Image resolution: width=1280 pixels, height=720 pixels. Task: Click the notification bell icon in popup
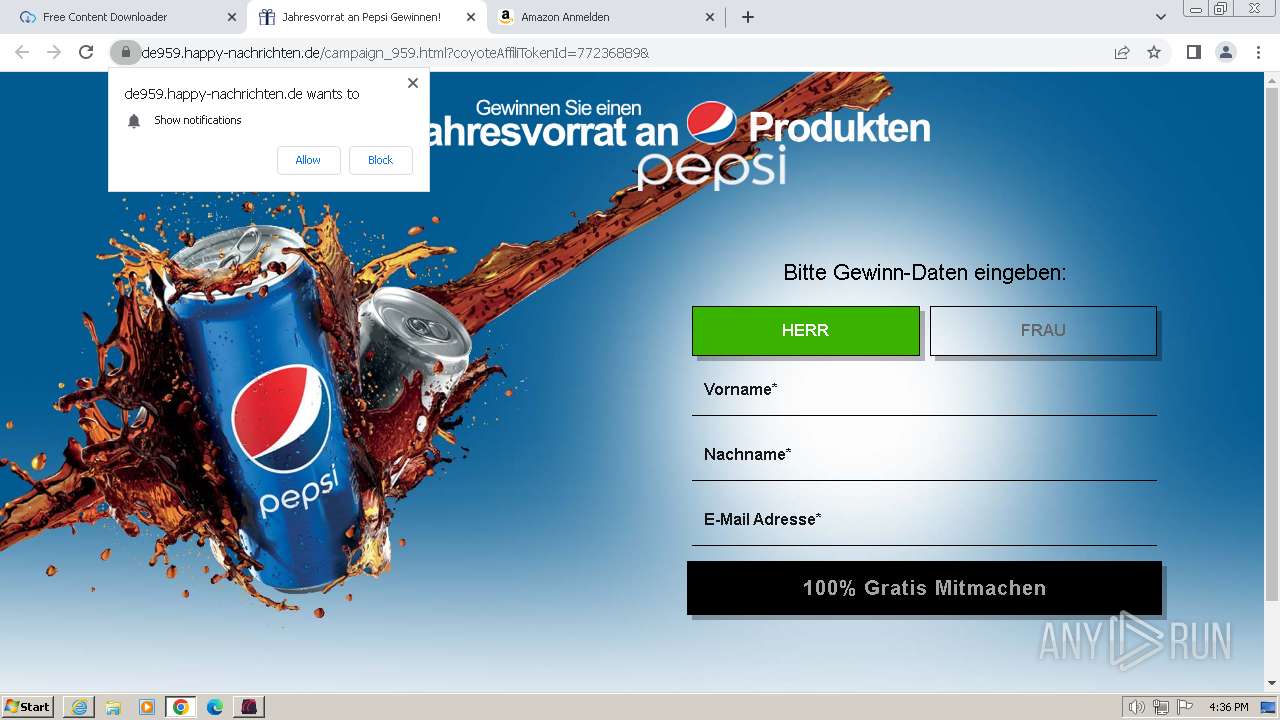pyautogui.click(x=134, y=121)
